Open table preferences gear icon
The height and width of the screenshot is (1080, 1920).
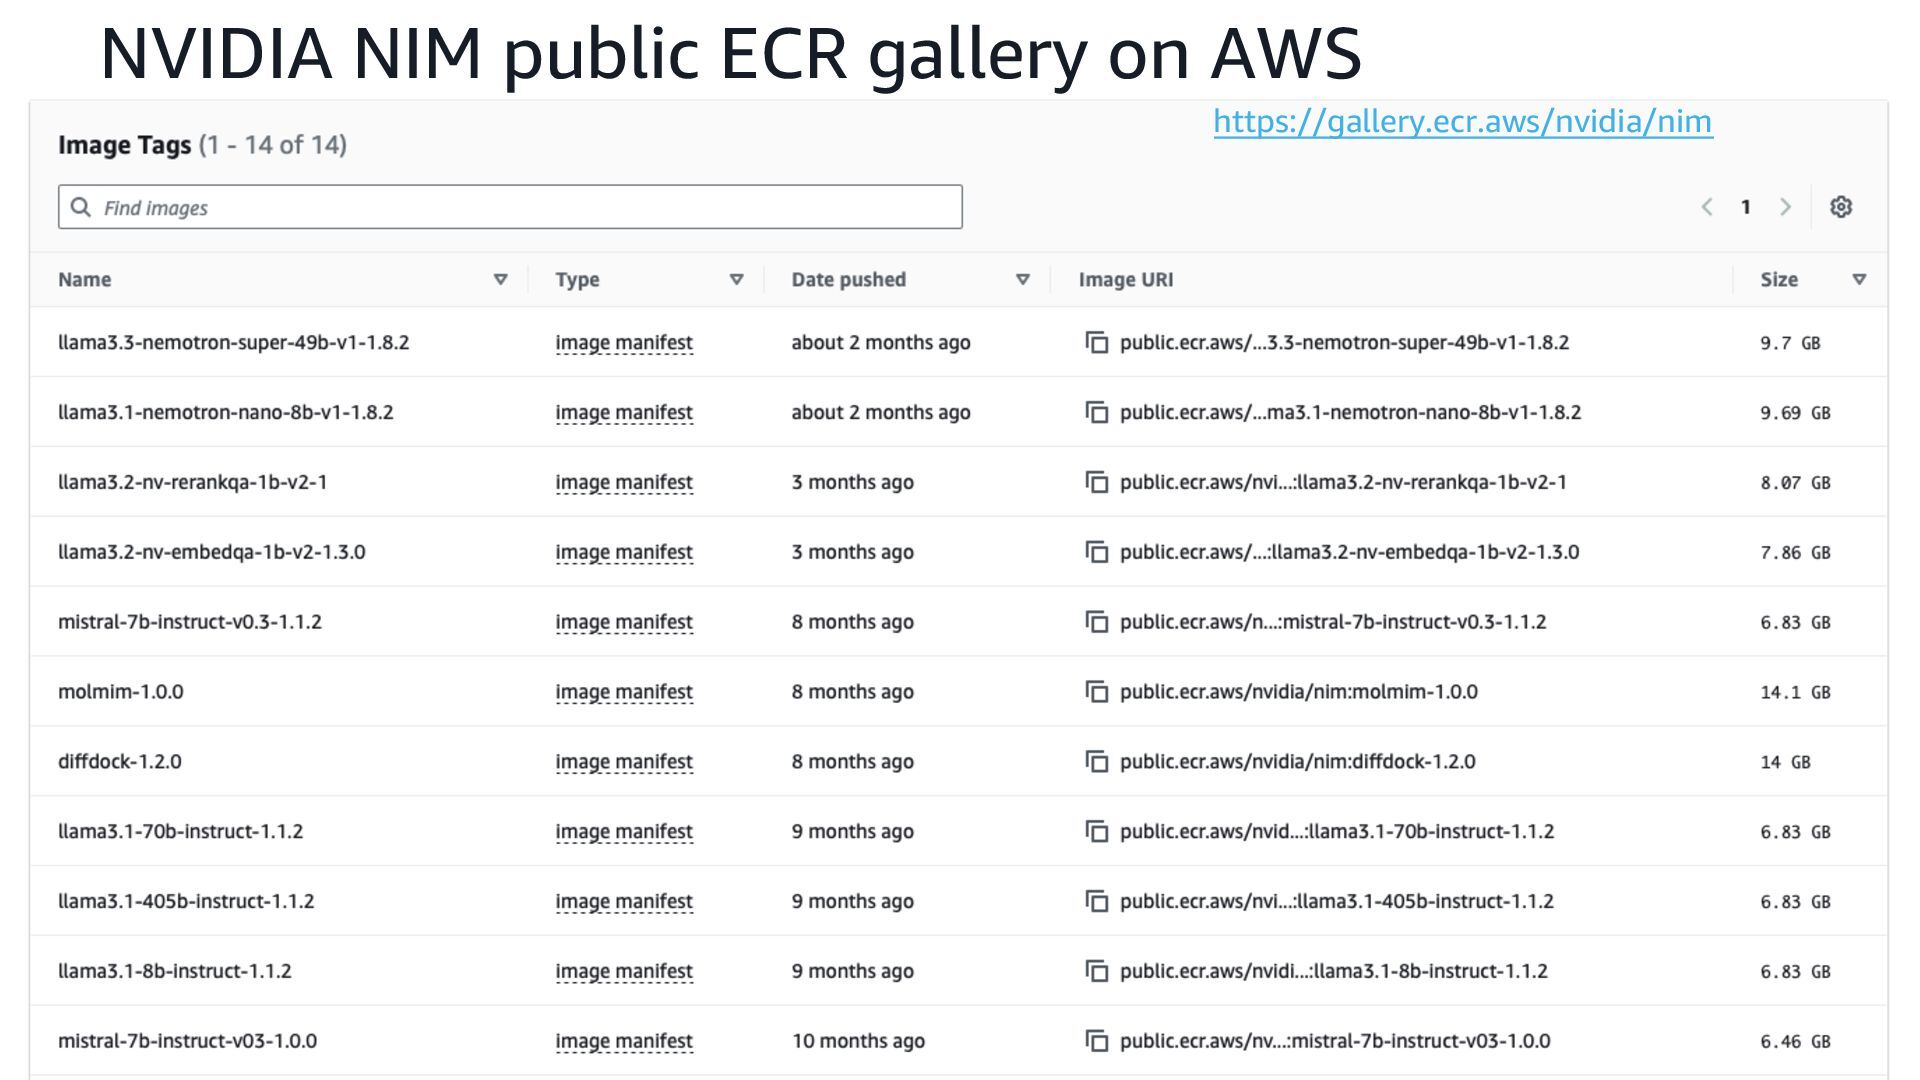pyautogui.click(x=1841, y=207)
